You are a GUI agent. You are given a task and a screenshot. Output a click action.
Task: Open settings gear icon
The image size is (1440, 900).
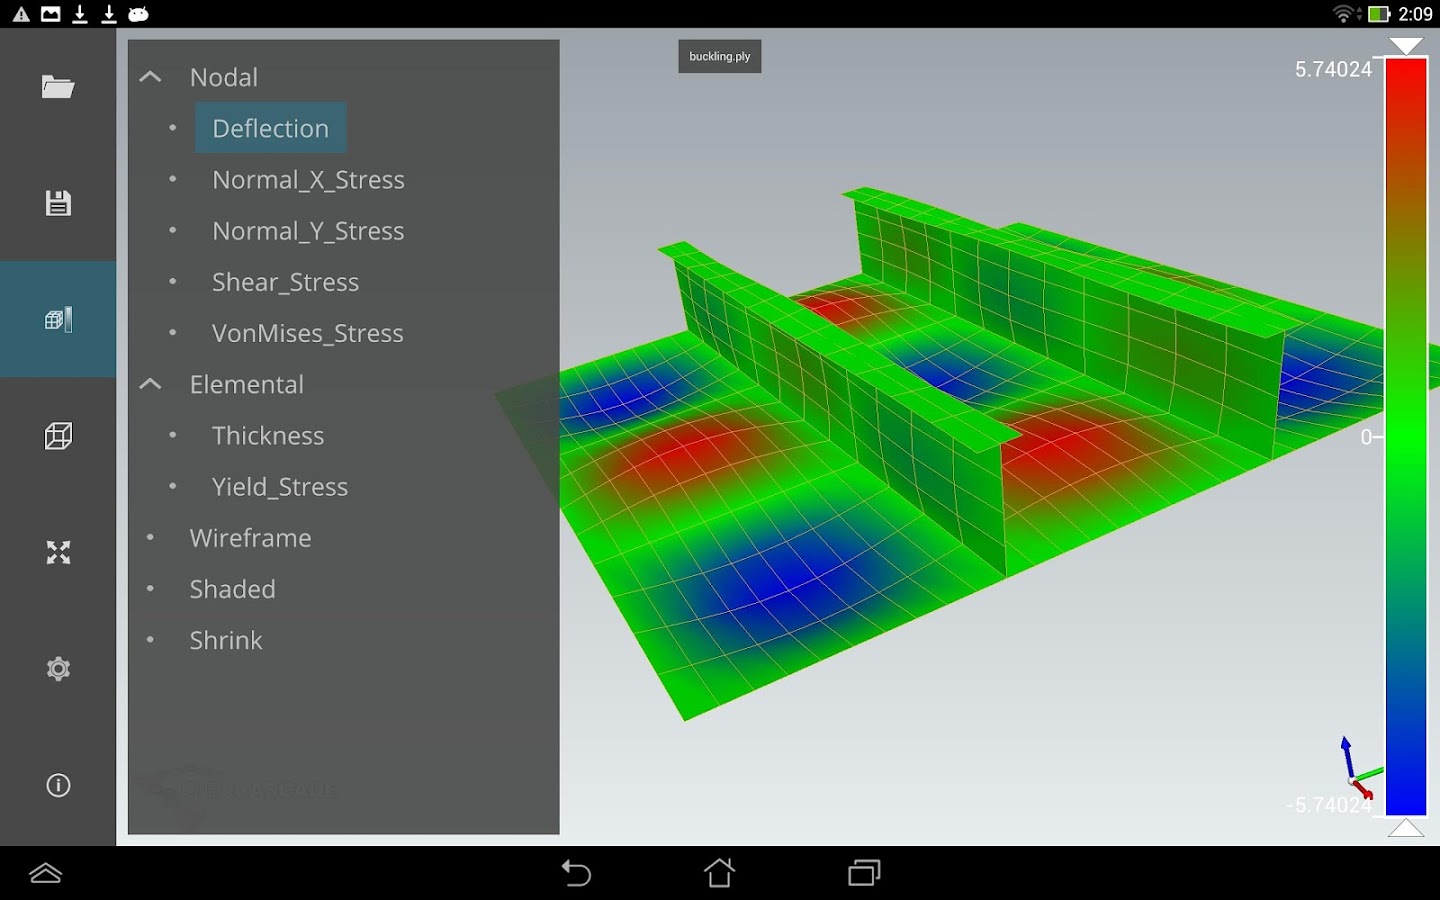[x=58, y=668]
